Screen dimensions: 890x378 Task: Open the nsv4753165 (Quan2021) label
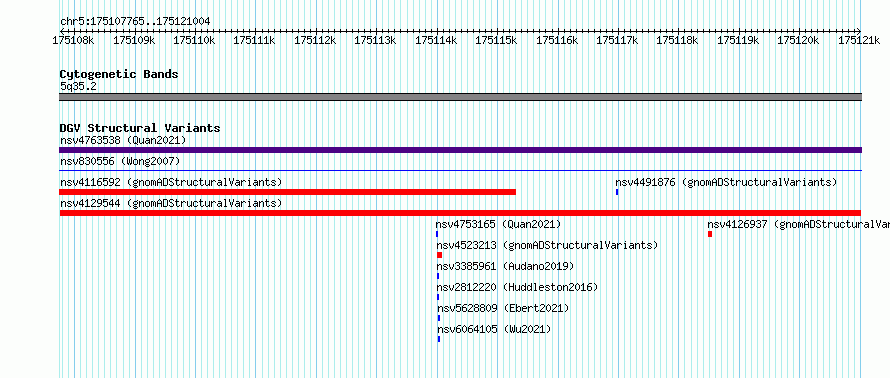(498, 224)
